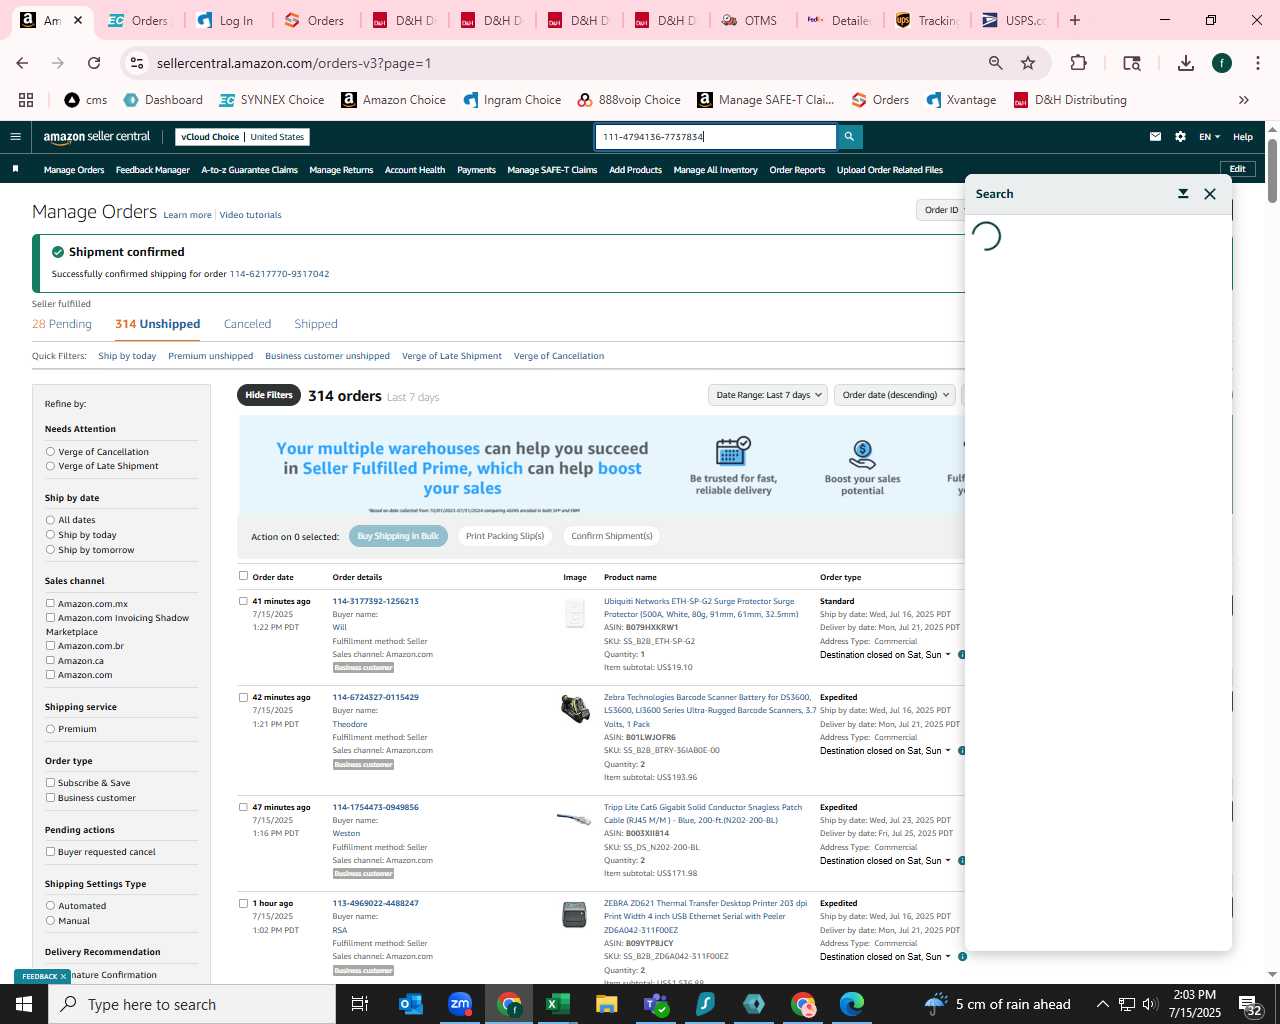This screenshot has height=1024, width=1280.
Task: Bookmark this page with the star icon
Action: 1028,63
